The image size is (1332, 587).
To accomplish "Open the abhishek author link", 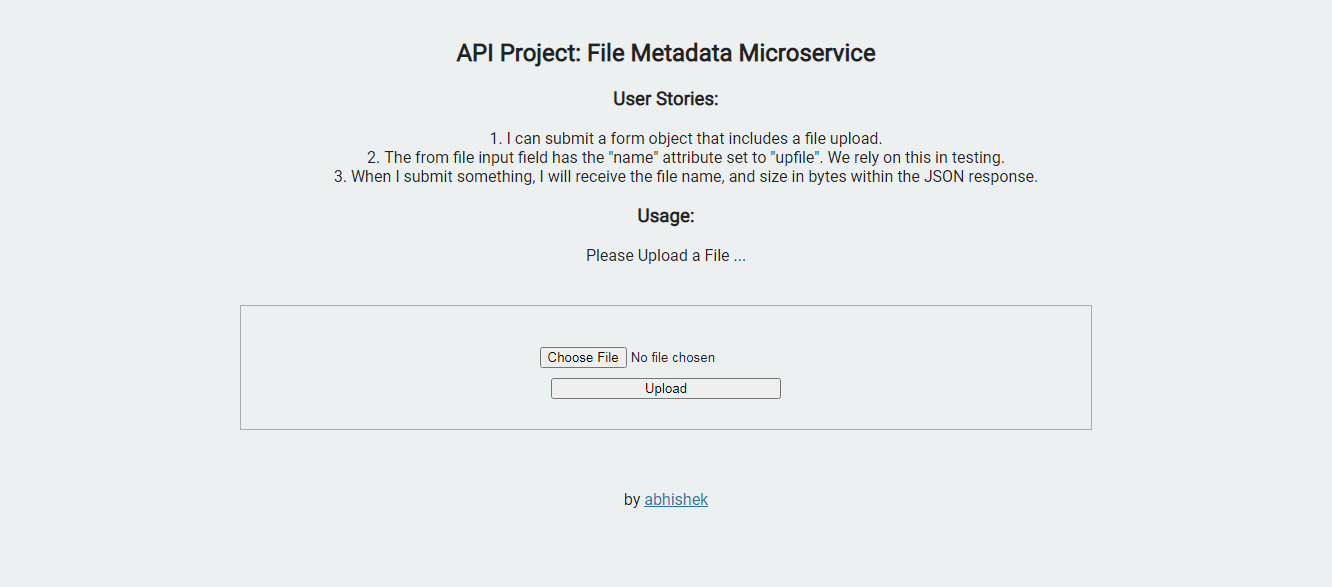I will click(676, 499).
